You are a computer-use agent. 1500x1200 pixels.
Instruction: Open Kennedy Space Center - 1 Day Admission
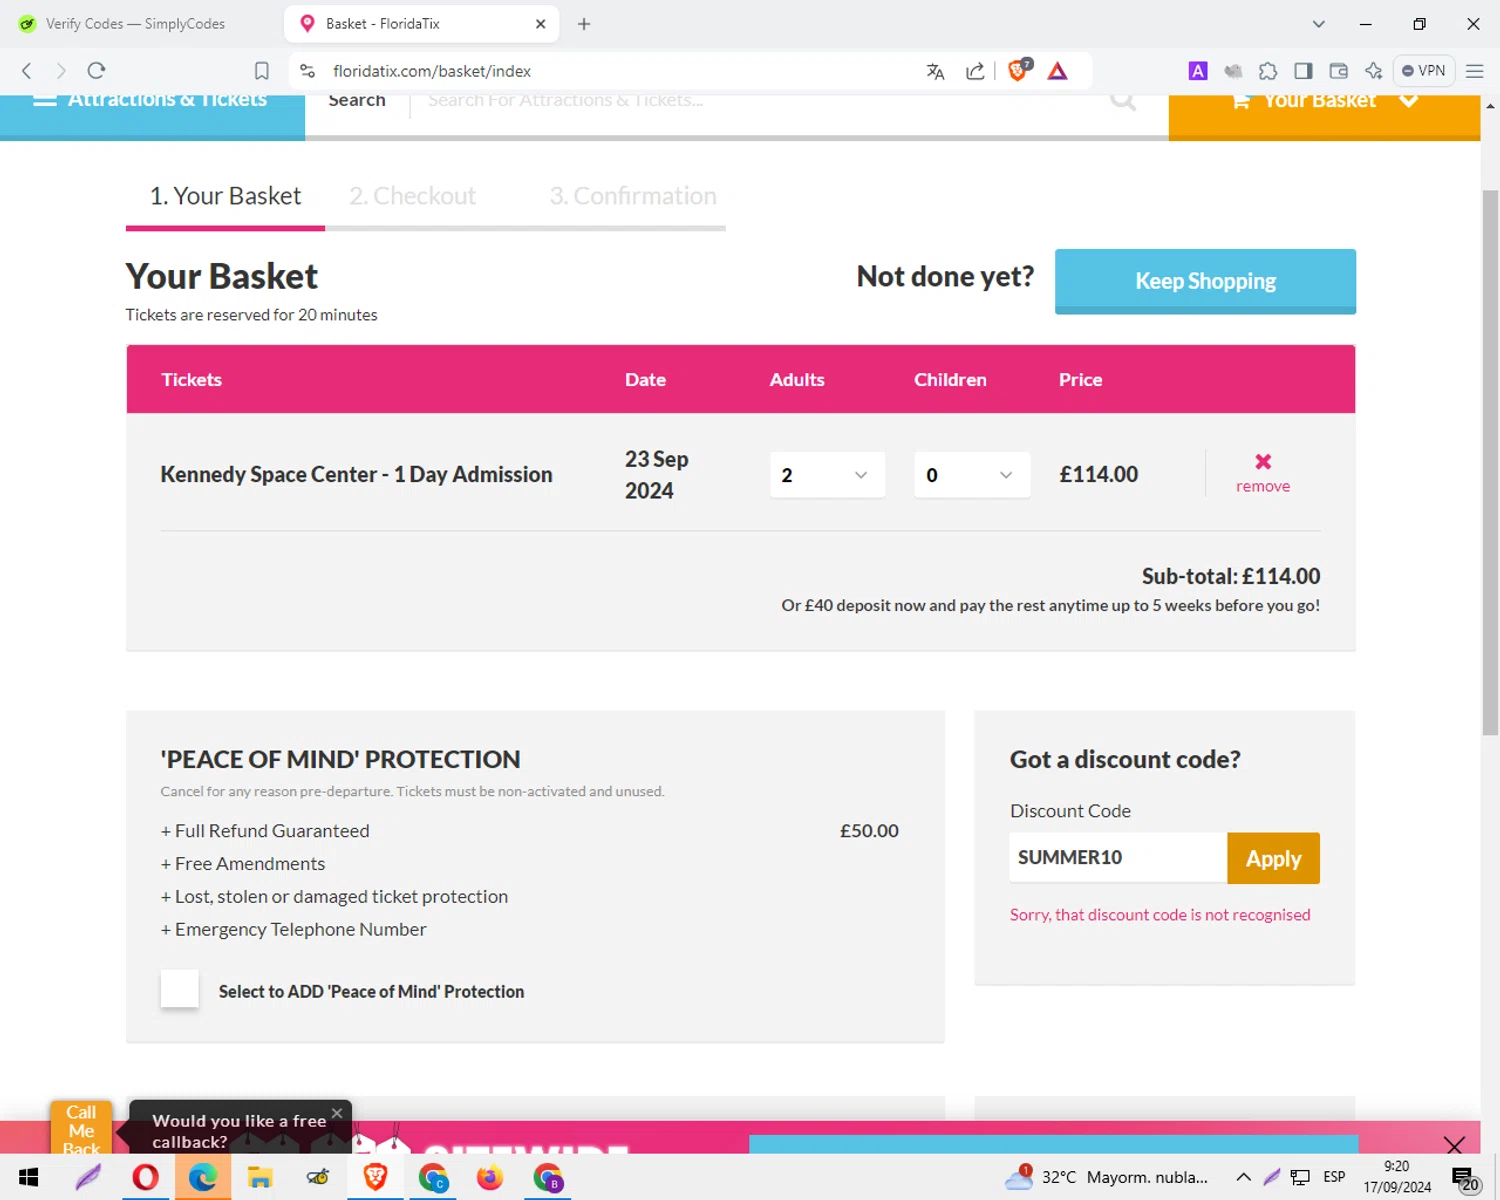click(356, 475)
